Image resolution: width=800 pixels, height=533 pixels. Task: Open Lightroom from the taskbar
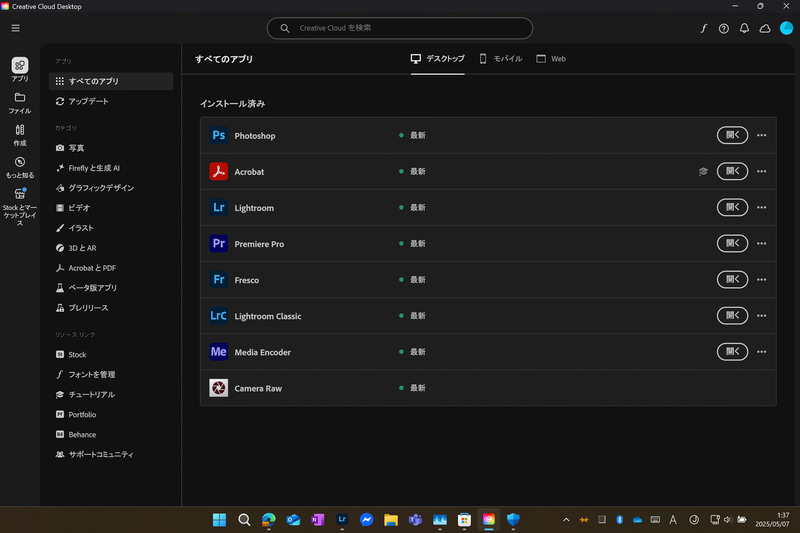(342, 520)
